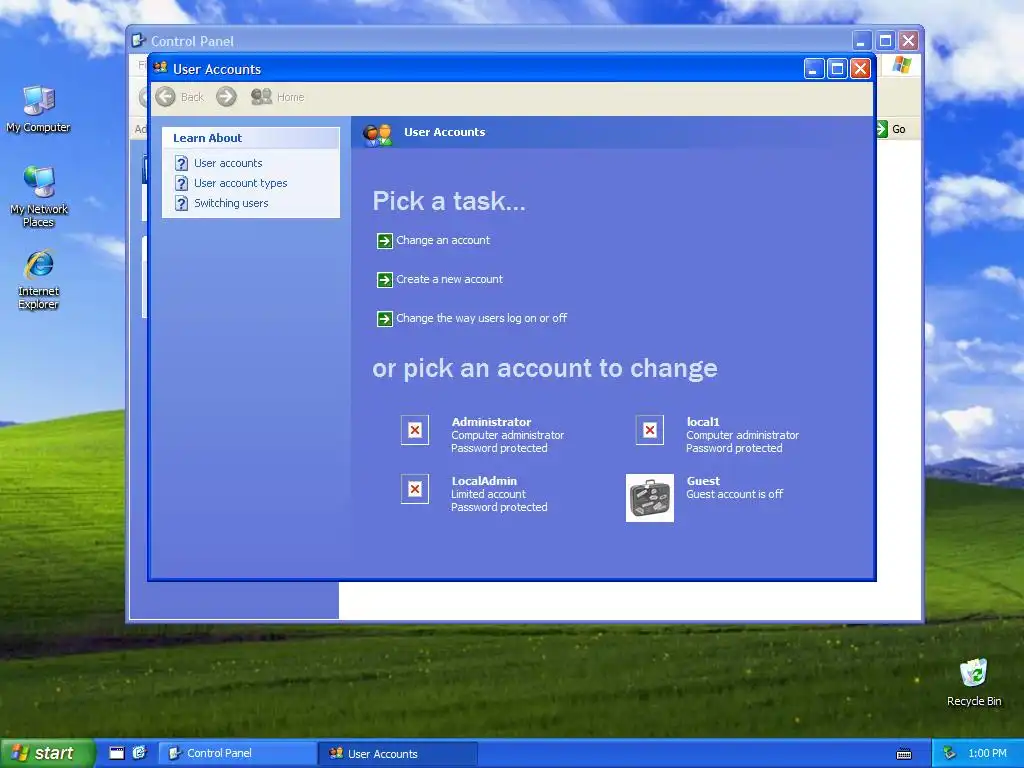1024x768 pixels.
Task: Click the 1:00 PM clock
Action: [x=987, y=753]
